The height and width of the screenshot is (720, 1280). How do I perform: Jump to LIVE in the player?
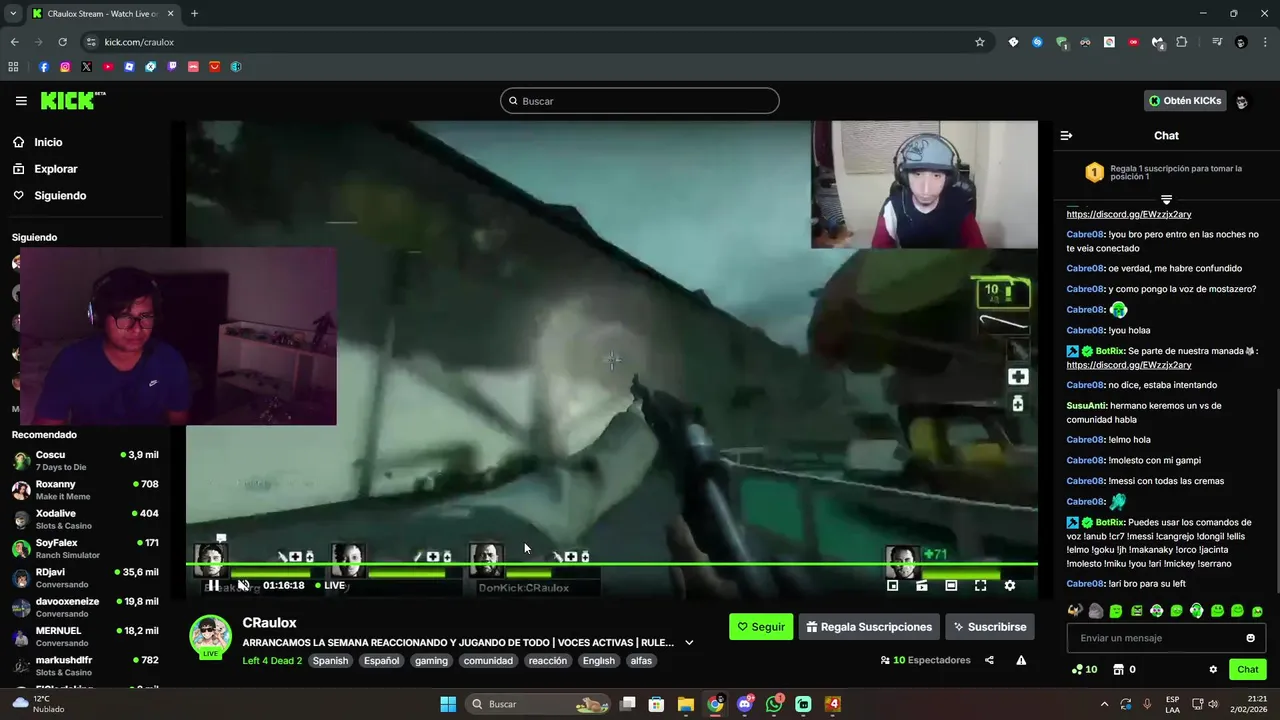pyautogui.click(x=330, y=585)
